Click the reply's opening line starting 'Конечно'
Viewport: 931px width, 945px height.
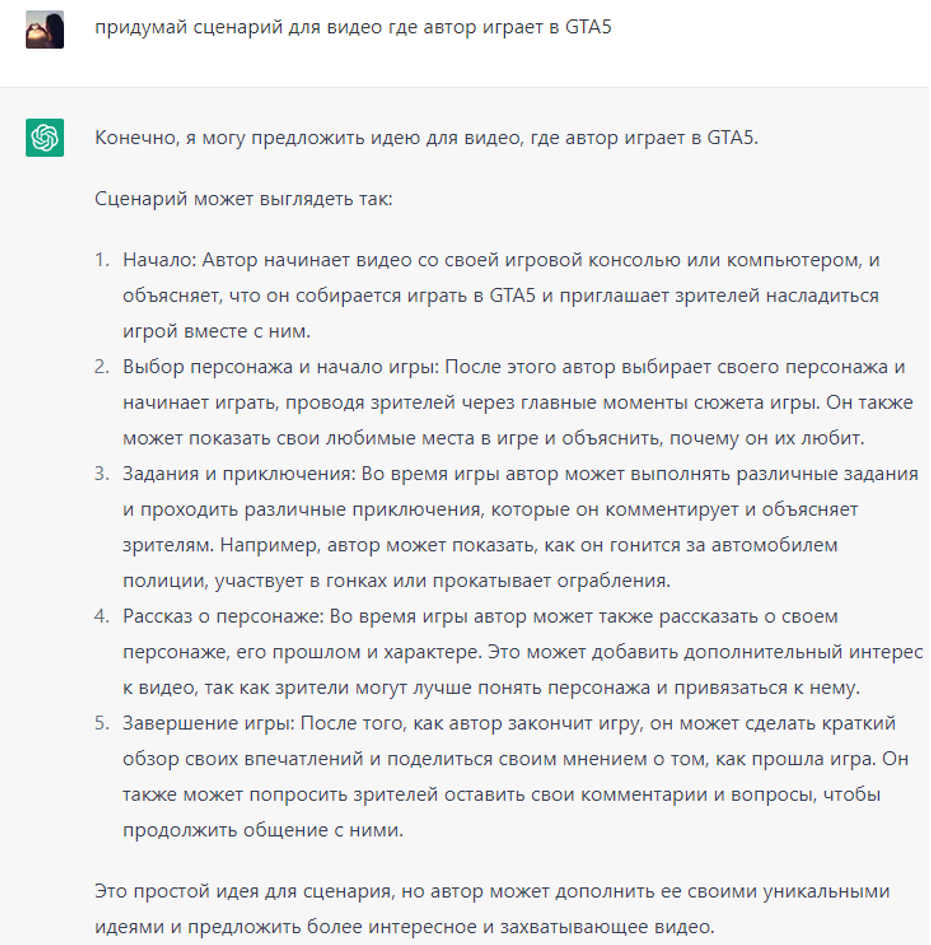pos(426,138)
